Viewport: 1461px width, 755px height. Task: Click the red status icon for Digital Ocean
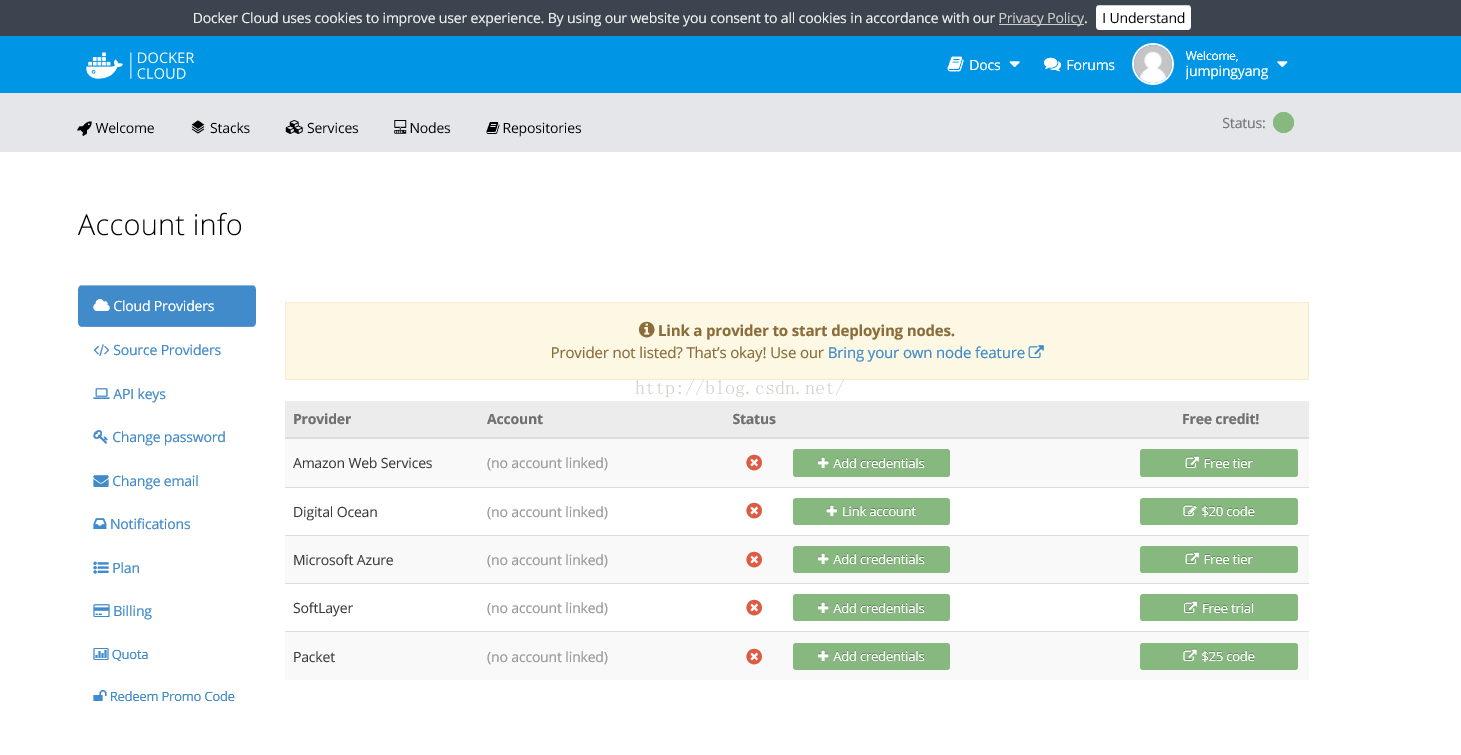click(x=754, y=511)
